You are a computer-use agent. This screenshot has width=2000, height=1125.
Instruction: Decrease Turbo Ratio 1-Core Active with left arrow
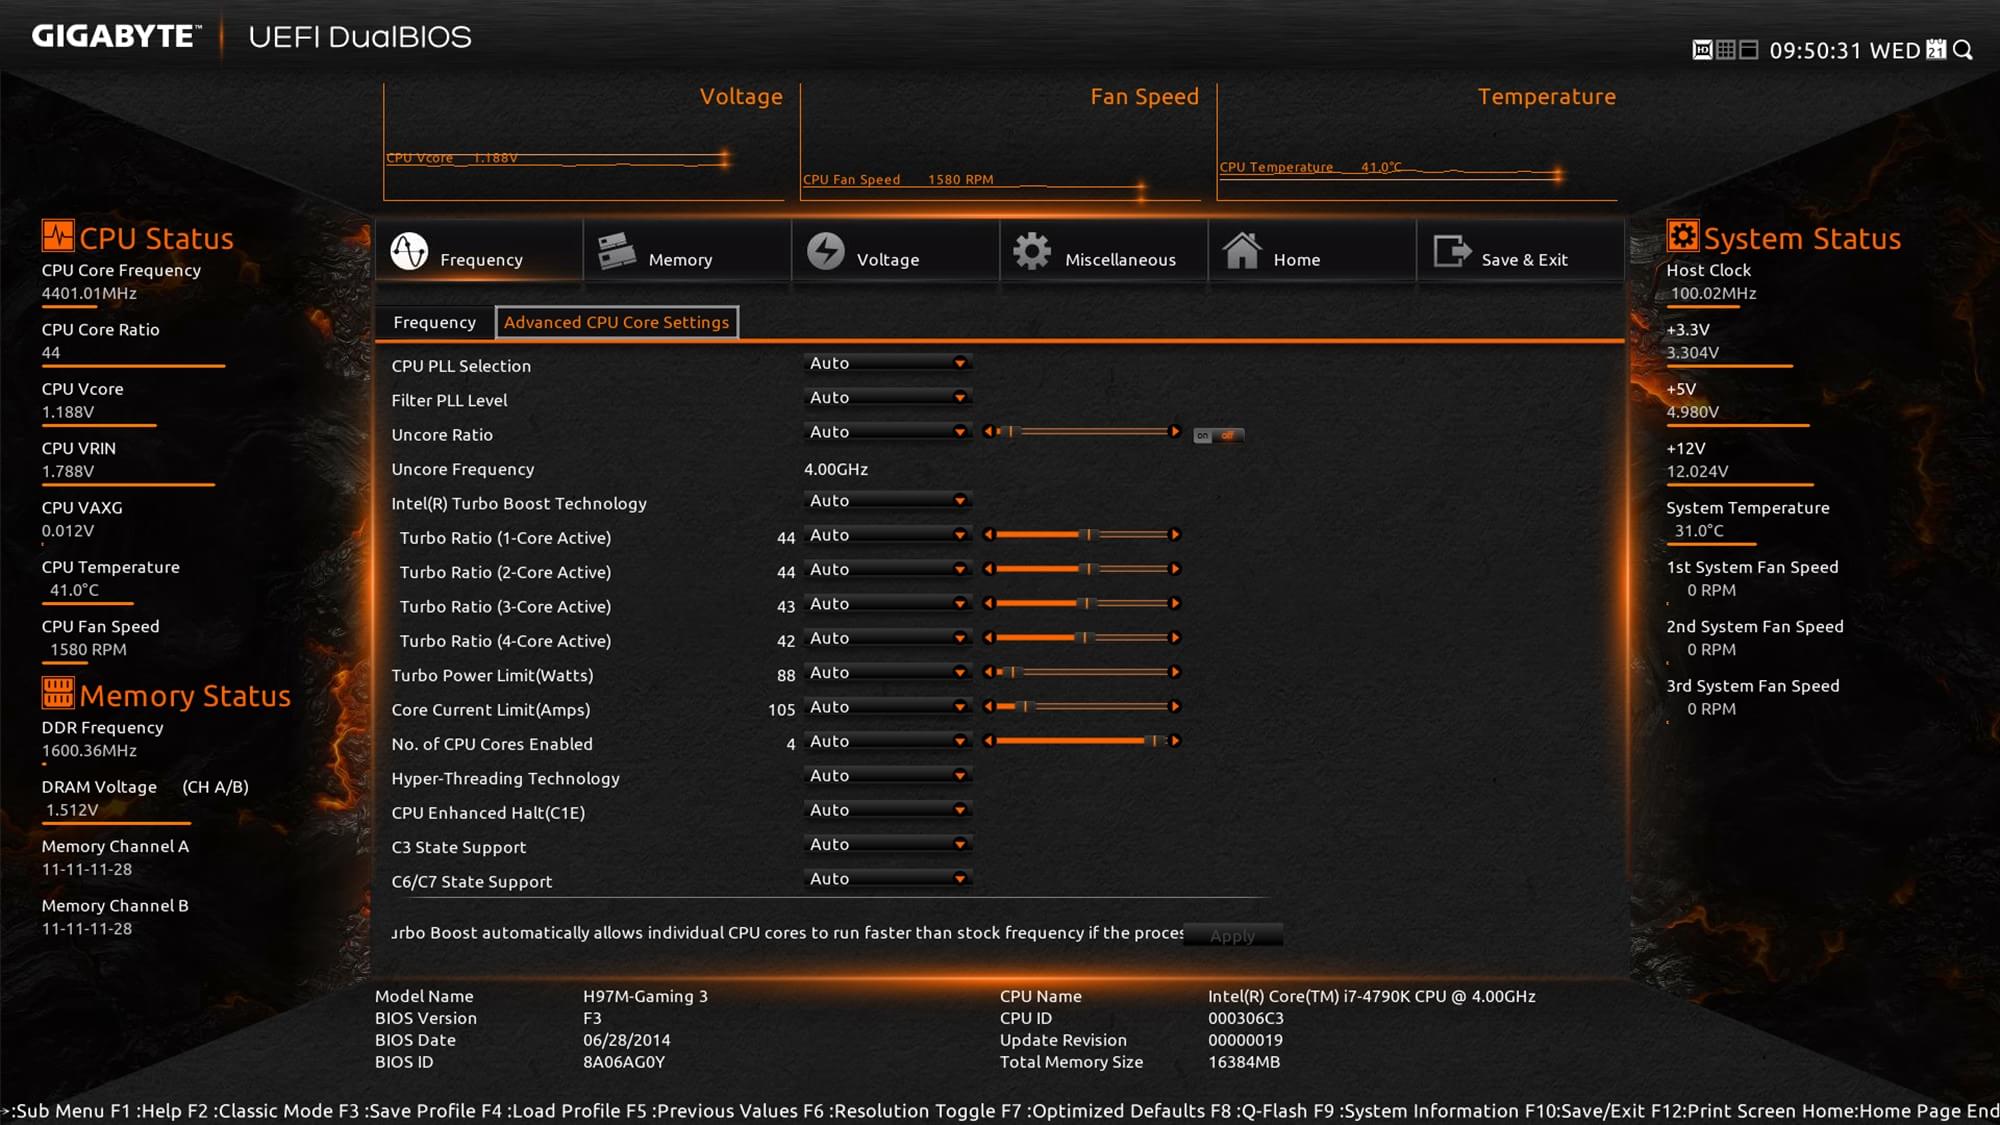(988, 535)
